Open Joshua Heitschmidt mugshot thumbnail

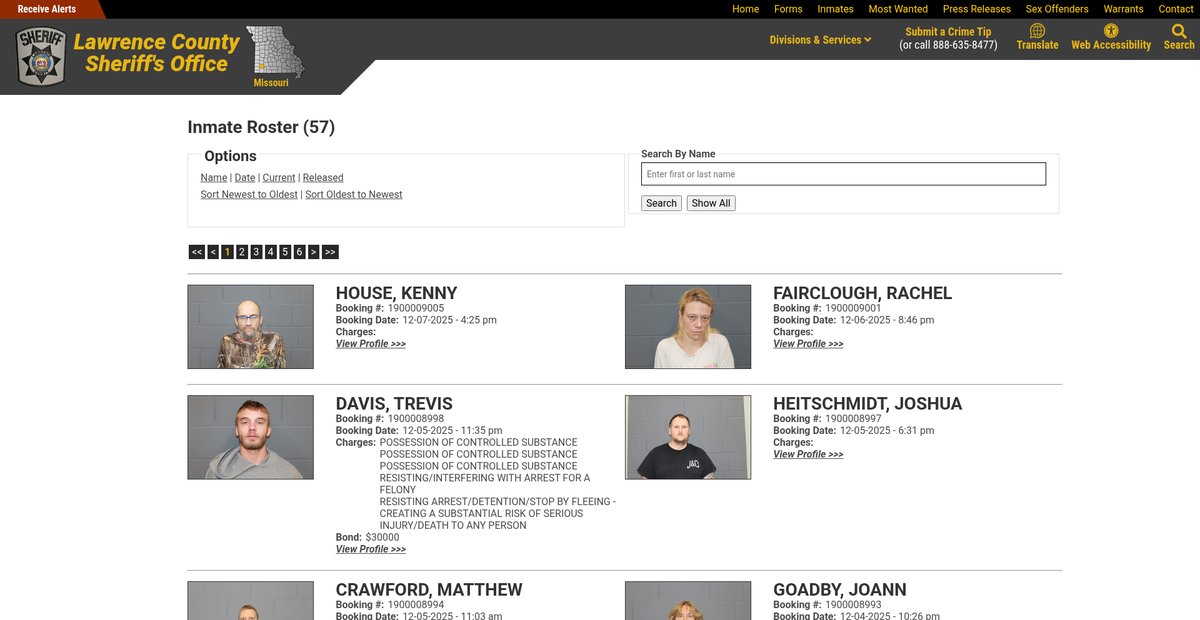(688, 437)
